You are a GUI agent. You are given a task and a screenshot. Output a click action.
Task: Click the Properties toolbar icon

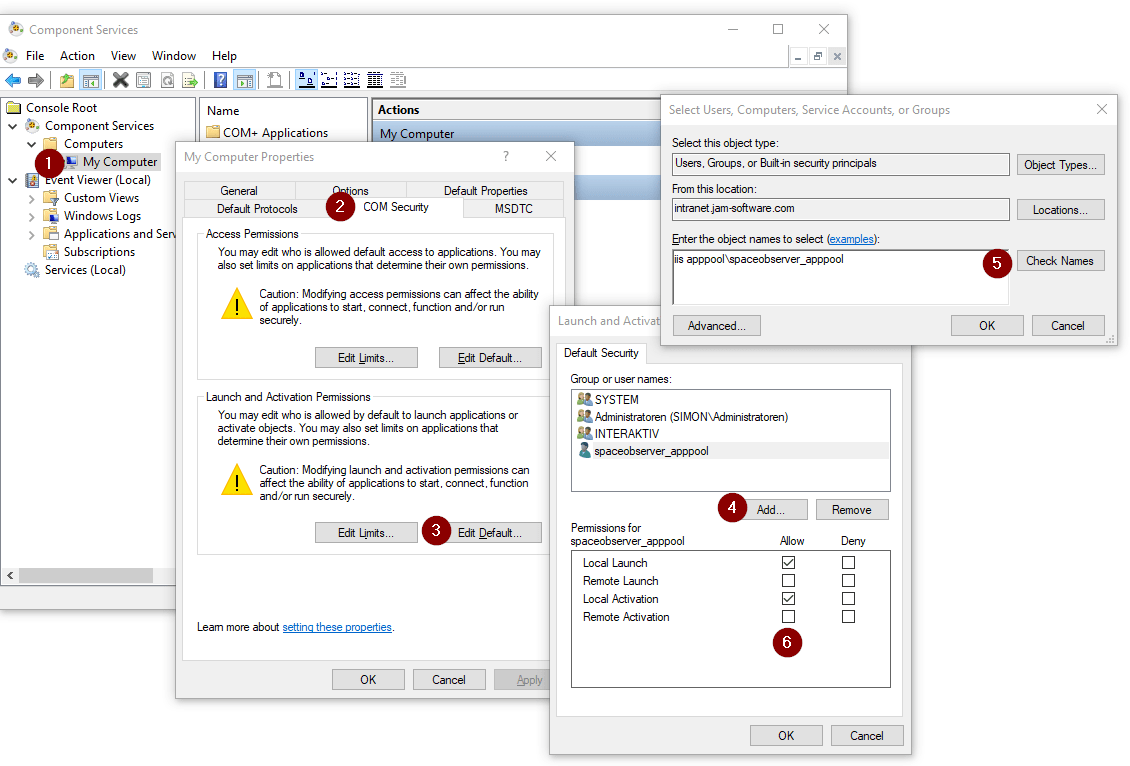tap(143, 80)
